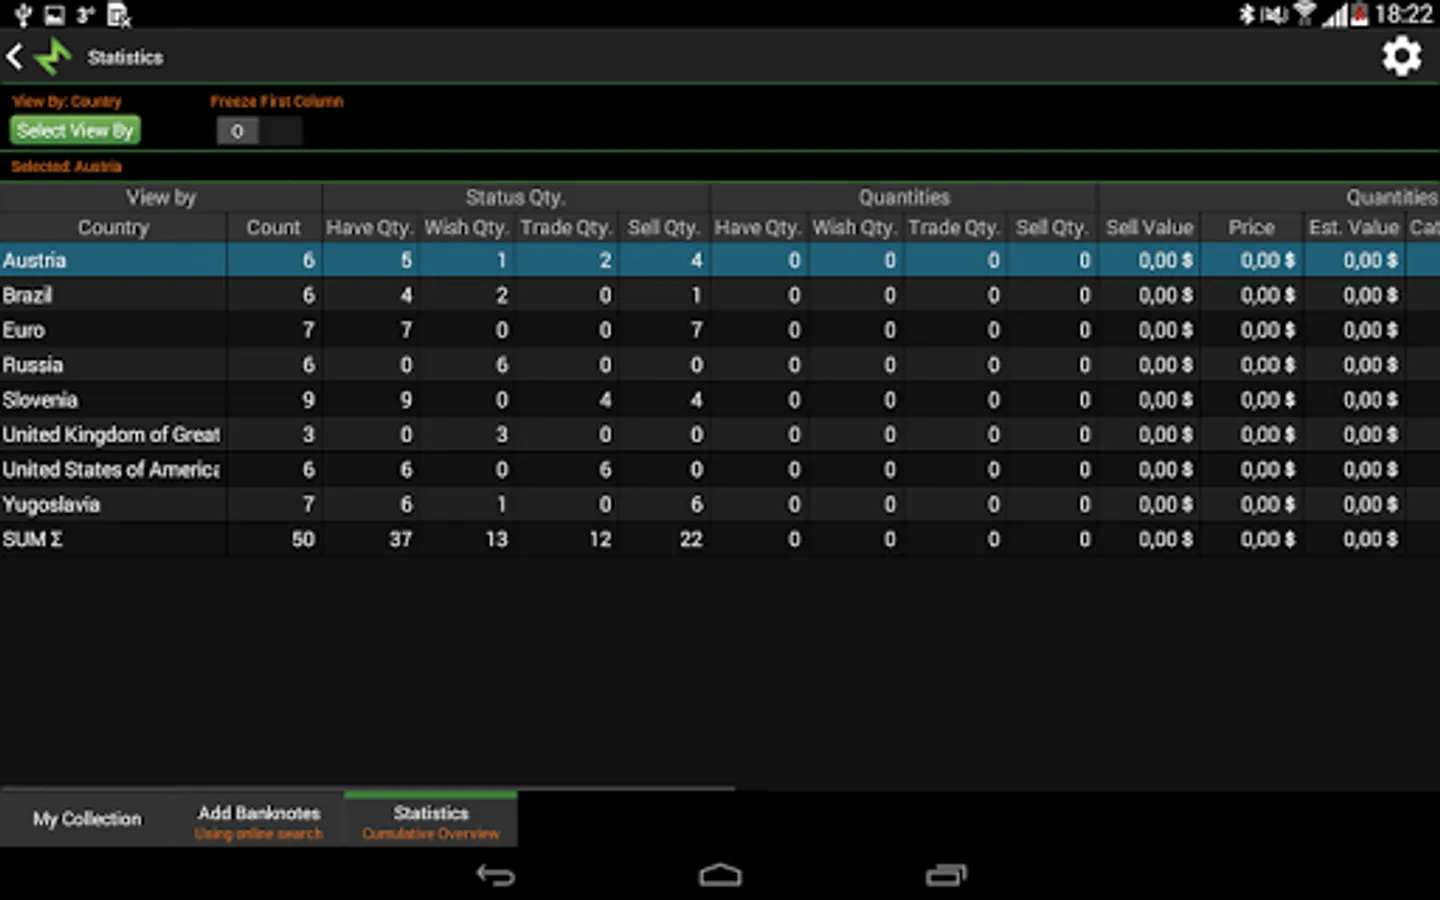Screen dimensions: 1440x900
Task: Click the SUM row Sell Qty. value 22
Action: (x=691, y=540)
